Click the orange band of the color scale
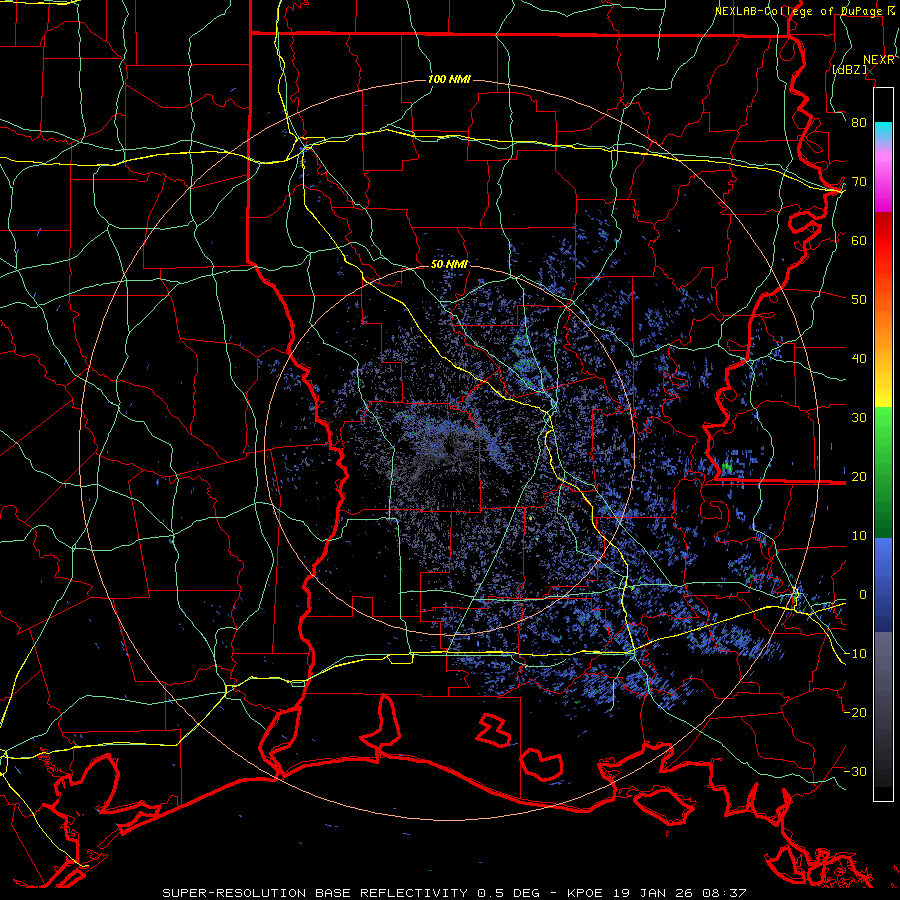Viewport: 900px width, 900px height. (x=883, y=333)
